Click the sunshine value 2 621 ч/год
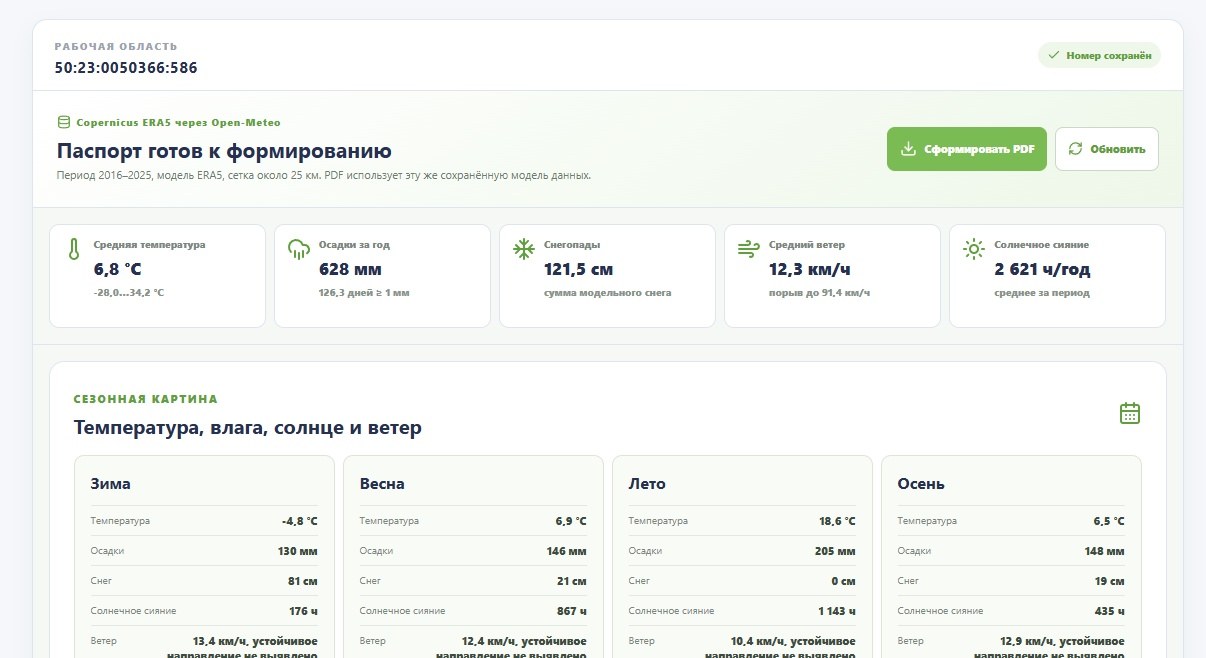The image size is (1206, 658). 1042,269
